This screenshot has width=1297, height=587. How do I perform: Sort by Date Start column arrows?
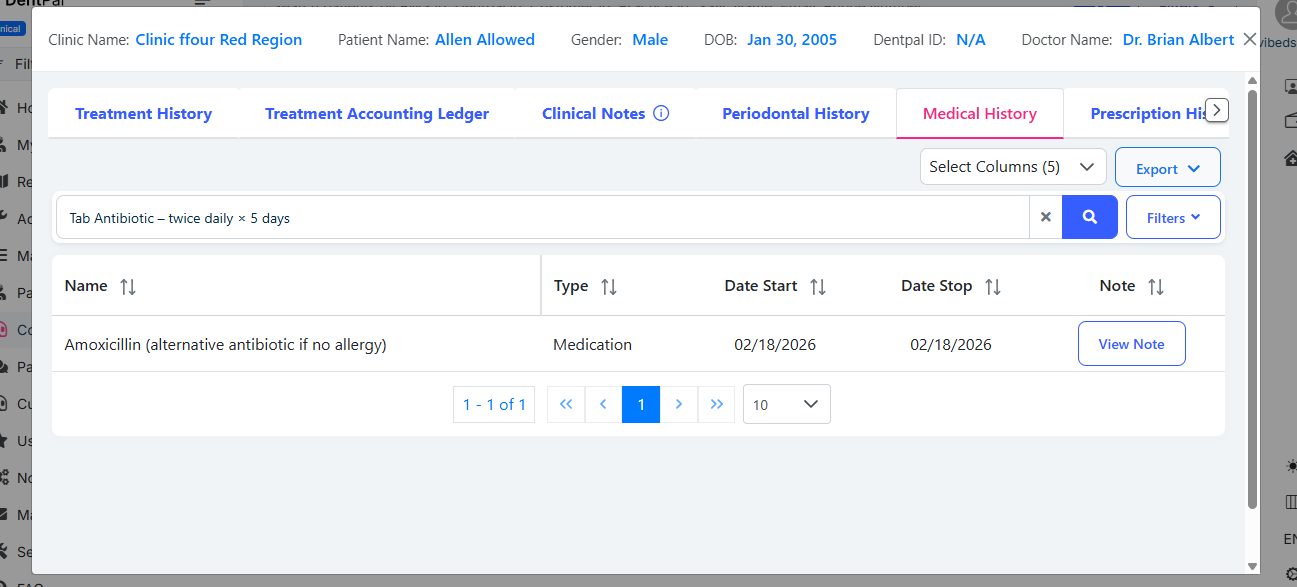(x=817, y=287)
